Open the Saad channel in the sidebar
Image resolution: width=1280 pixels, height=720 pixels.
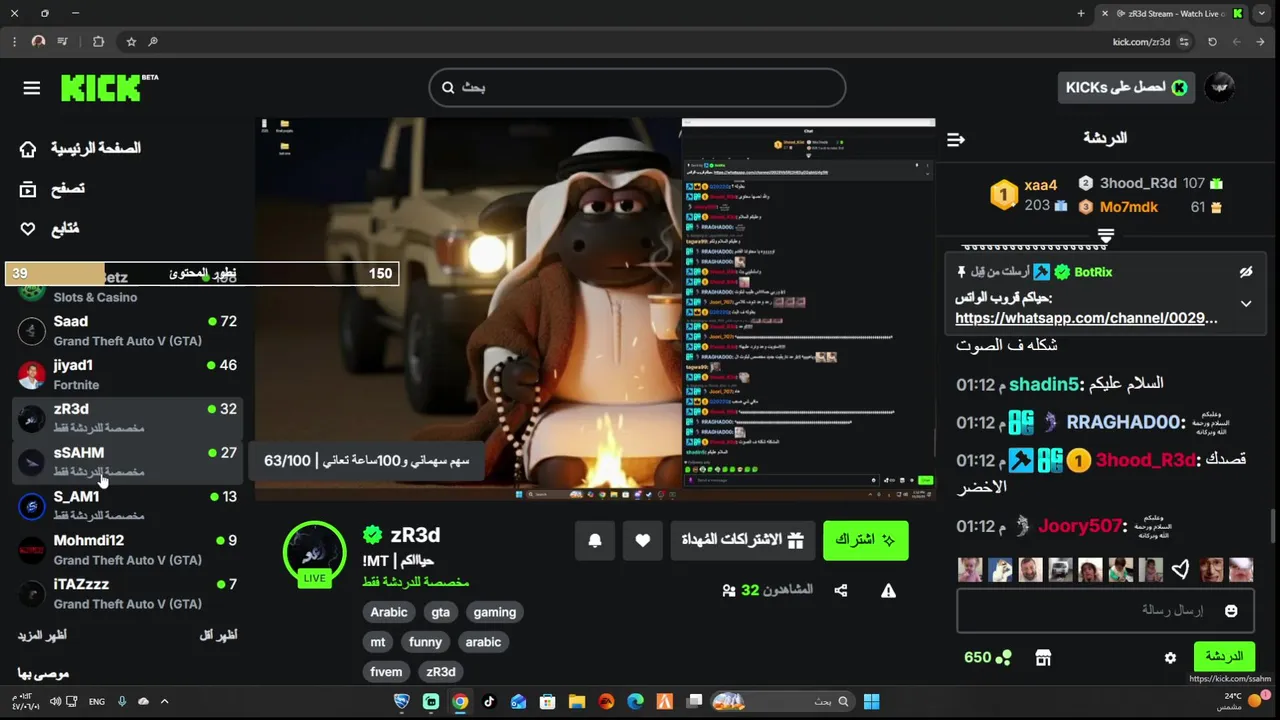(x=128, y=330)
